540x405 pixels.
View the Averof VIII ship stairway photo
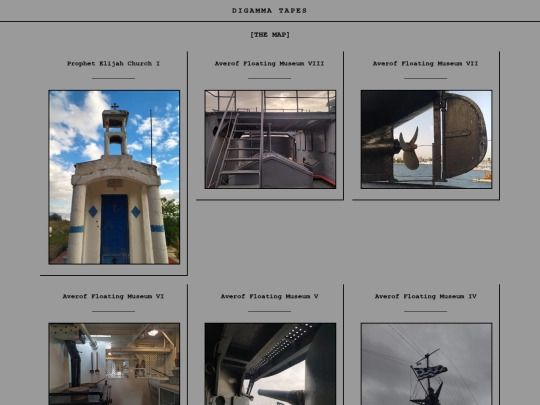[x=270, y=139]
